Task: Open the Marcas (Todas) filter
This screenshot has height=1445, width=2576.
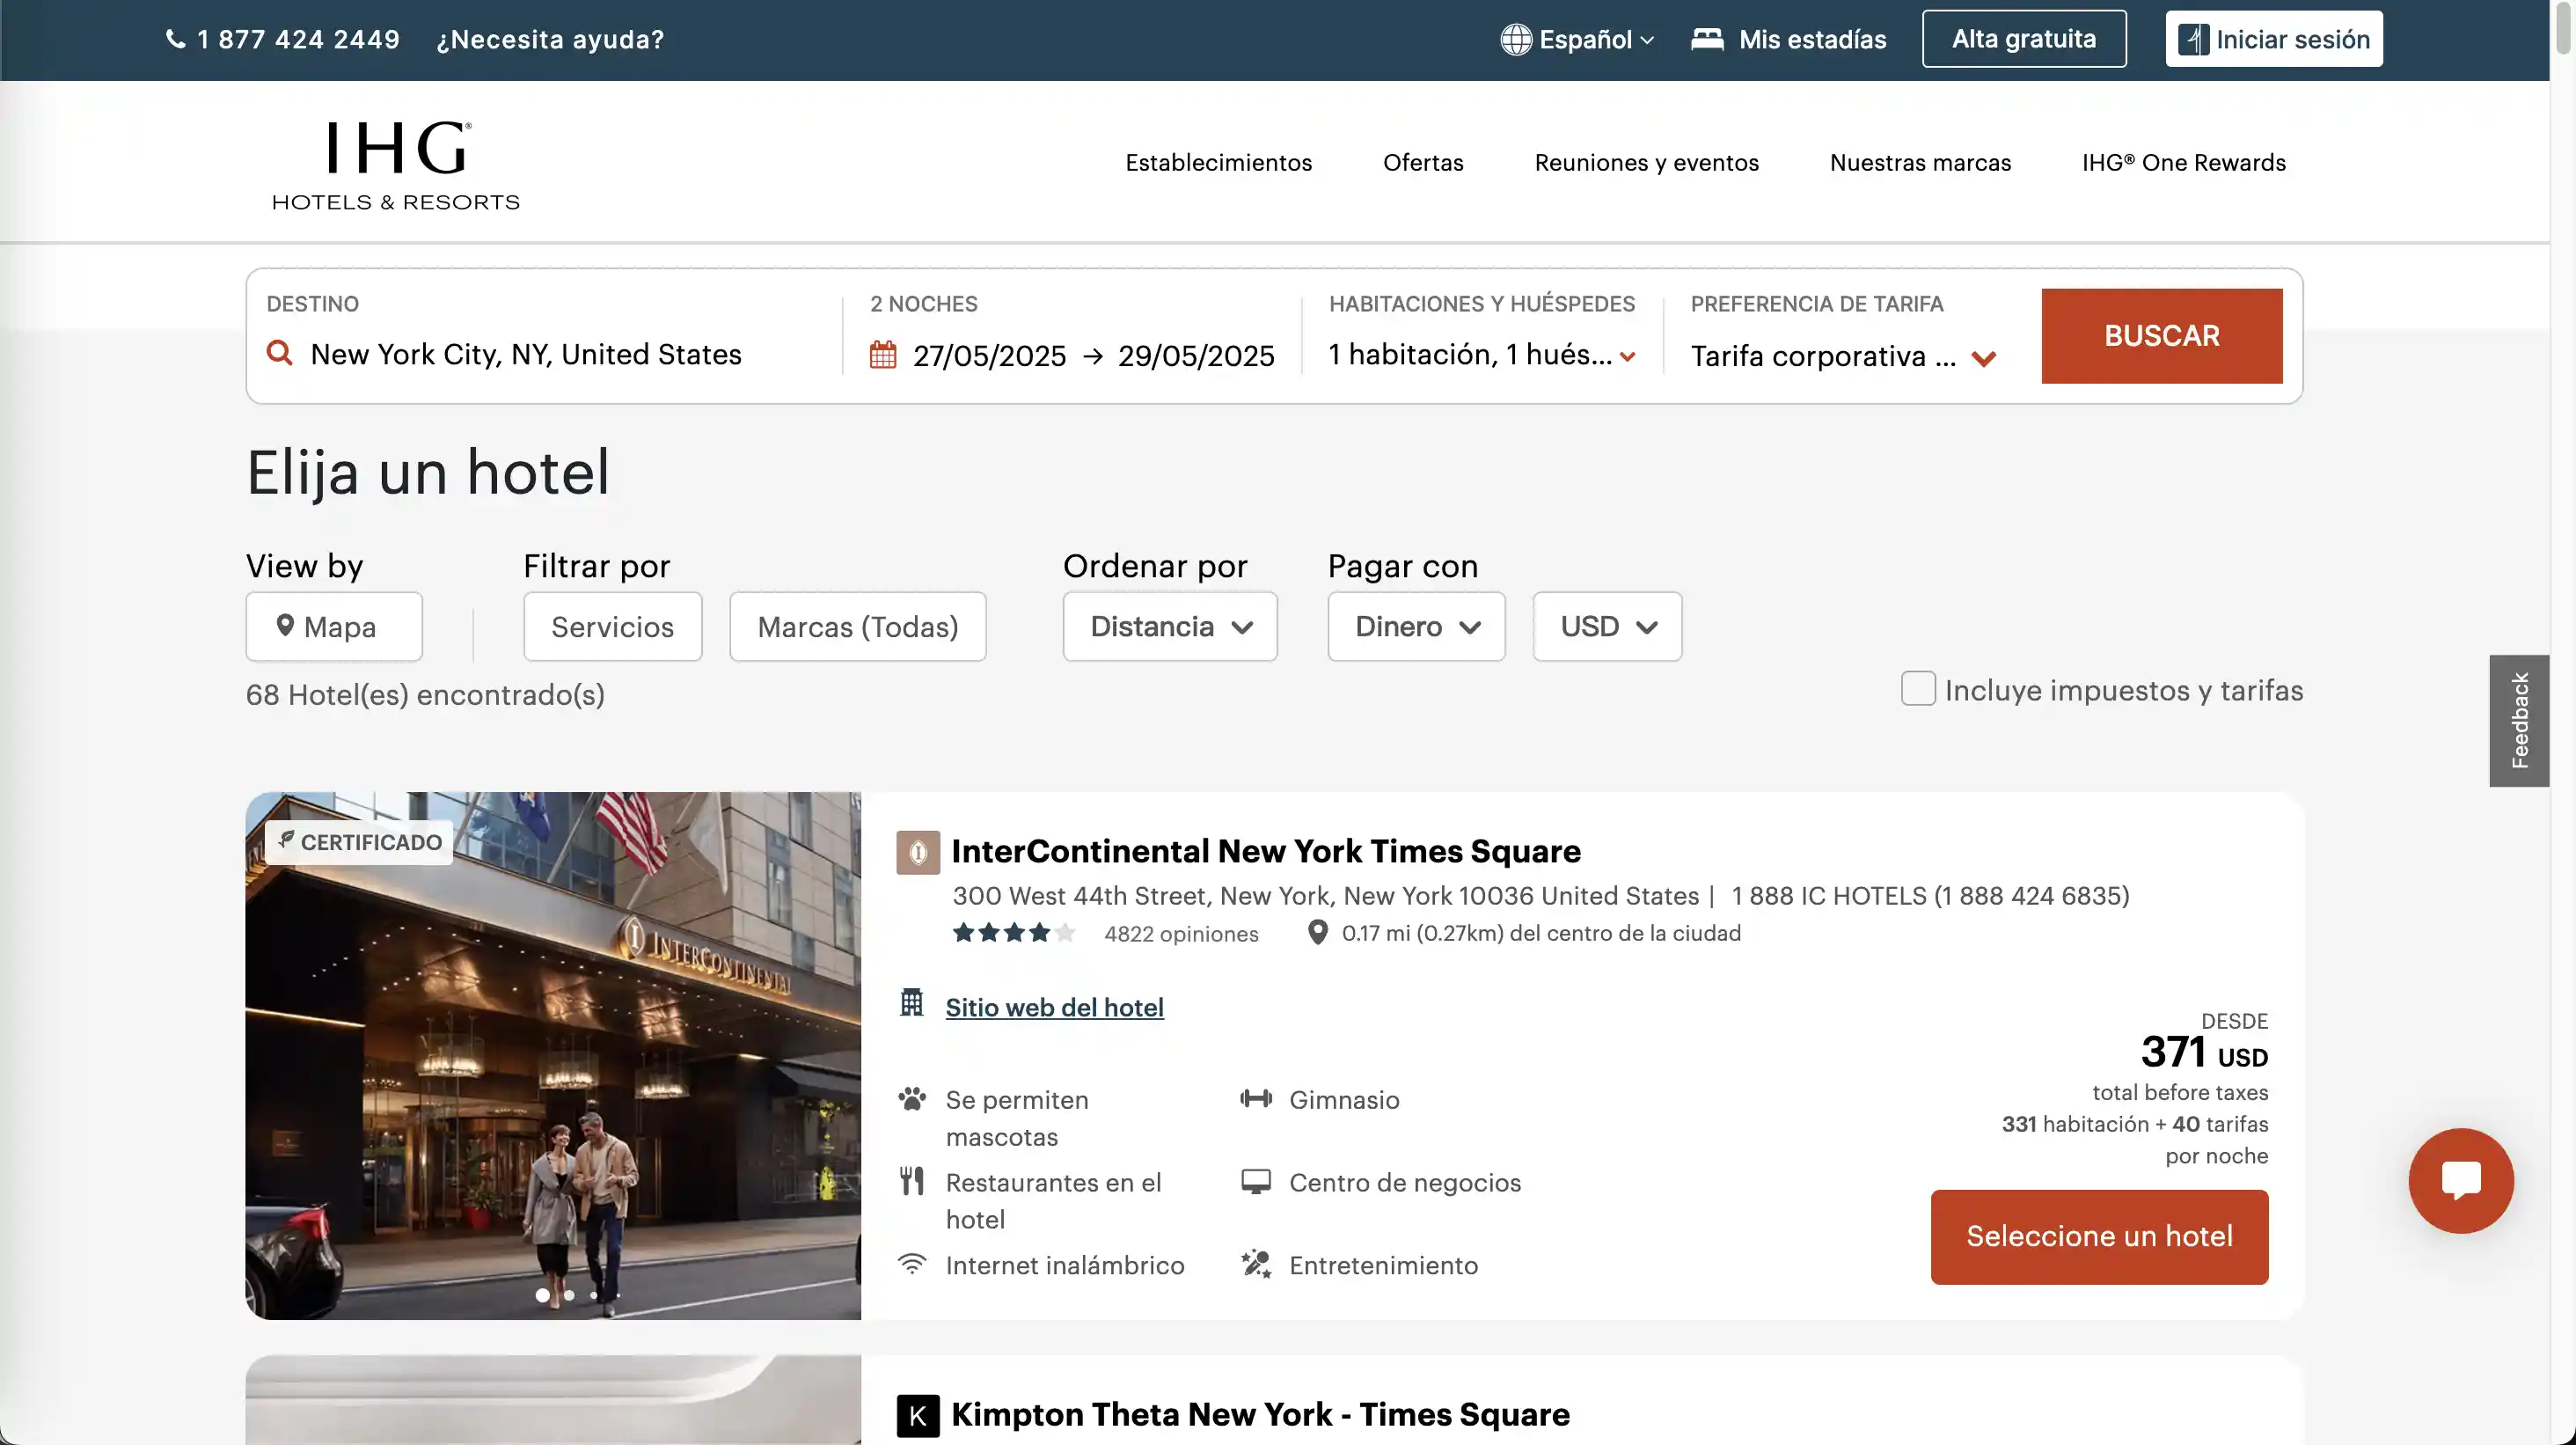Action: pyautogui.click(x=858, y=626)
